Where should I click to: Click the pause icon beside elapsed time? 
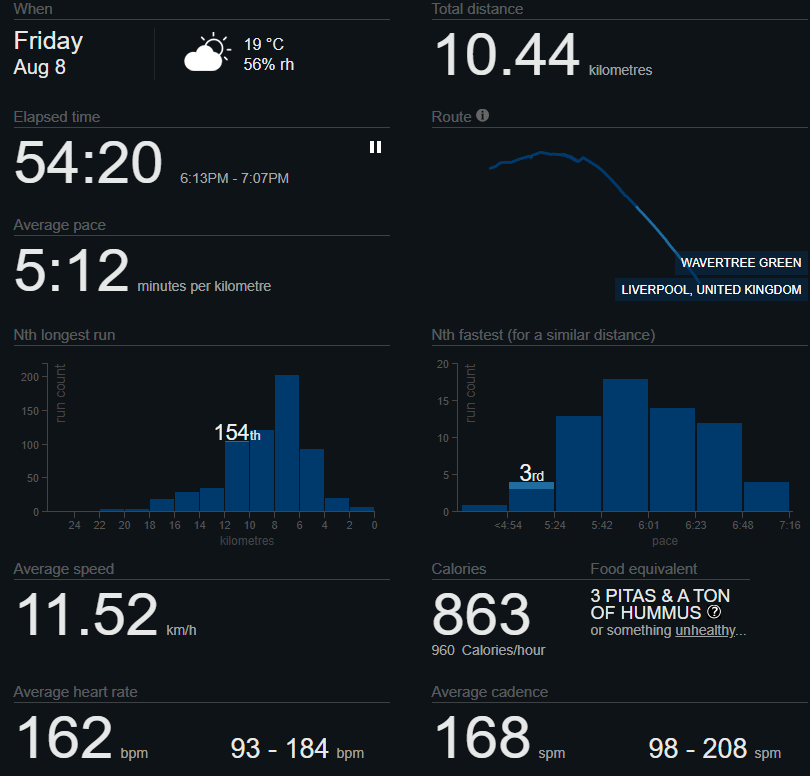(x=375, y=147)
